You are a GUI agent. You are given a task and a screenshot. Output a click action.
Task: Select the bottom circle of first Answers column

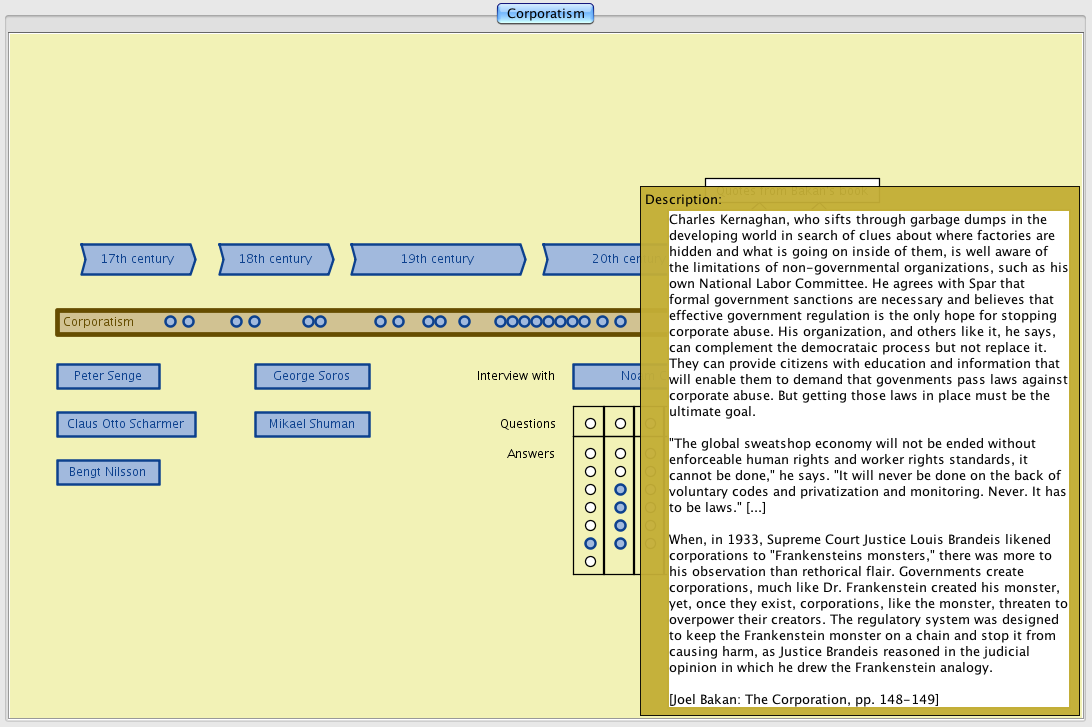pyautogui.click(x=590, y=561)
